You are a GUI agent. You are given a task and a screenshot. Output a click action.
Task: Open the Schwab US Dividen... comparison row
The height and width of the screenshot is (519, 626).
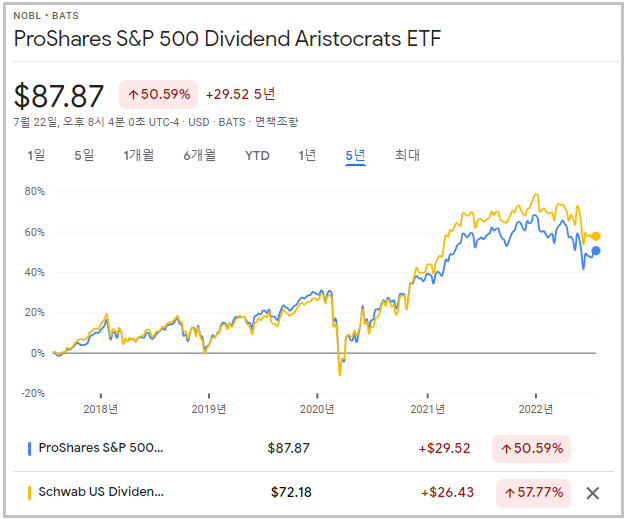[x=313, y=493]
